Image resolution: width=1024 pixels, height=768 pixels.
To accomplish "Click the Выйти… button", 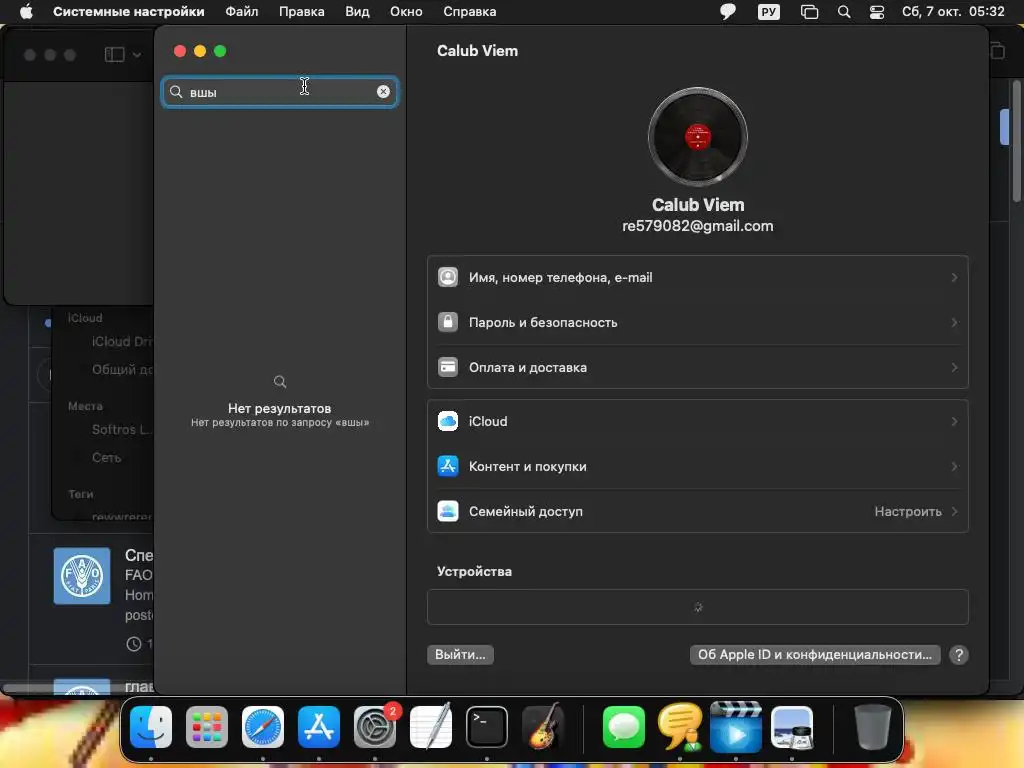I will coord(460,655).
